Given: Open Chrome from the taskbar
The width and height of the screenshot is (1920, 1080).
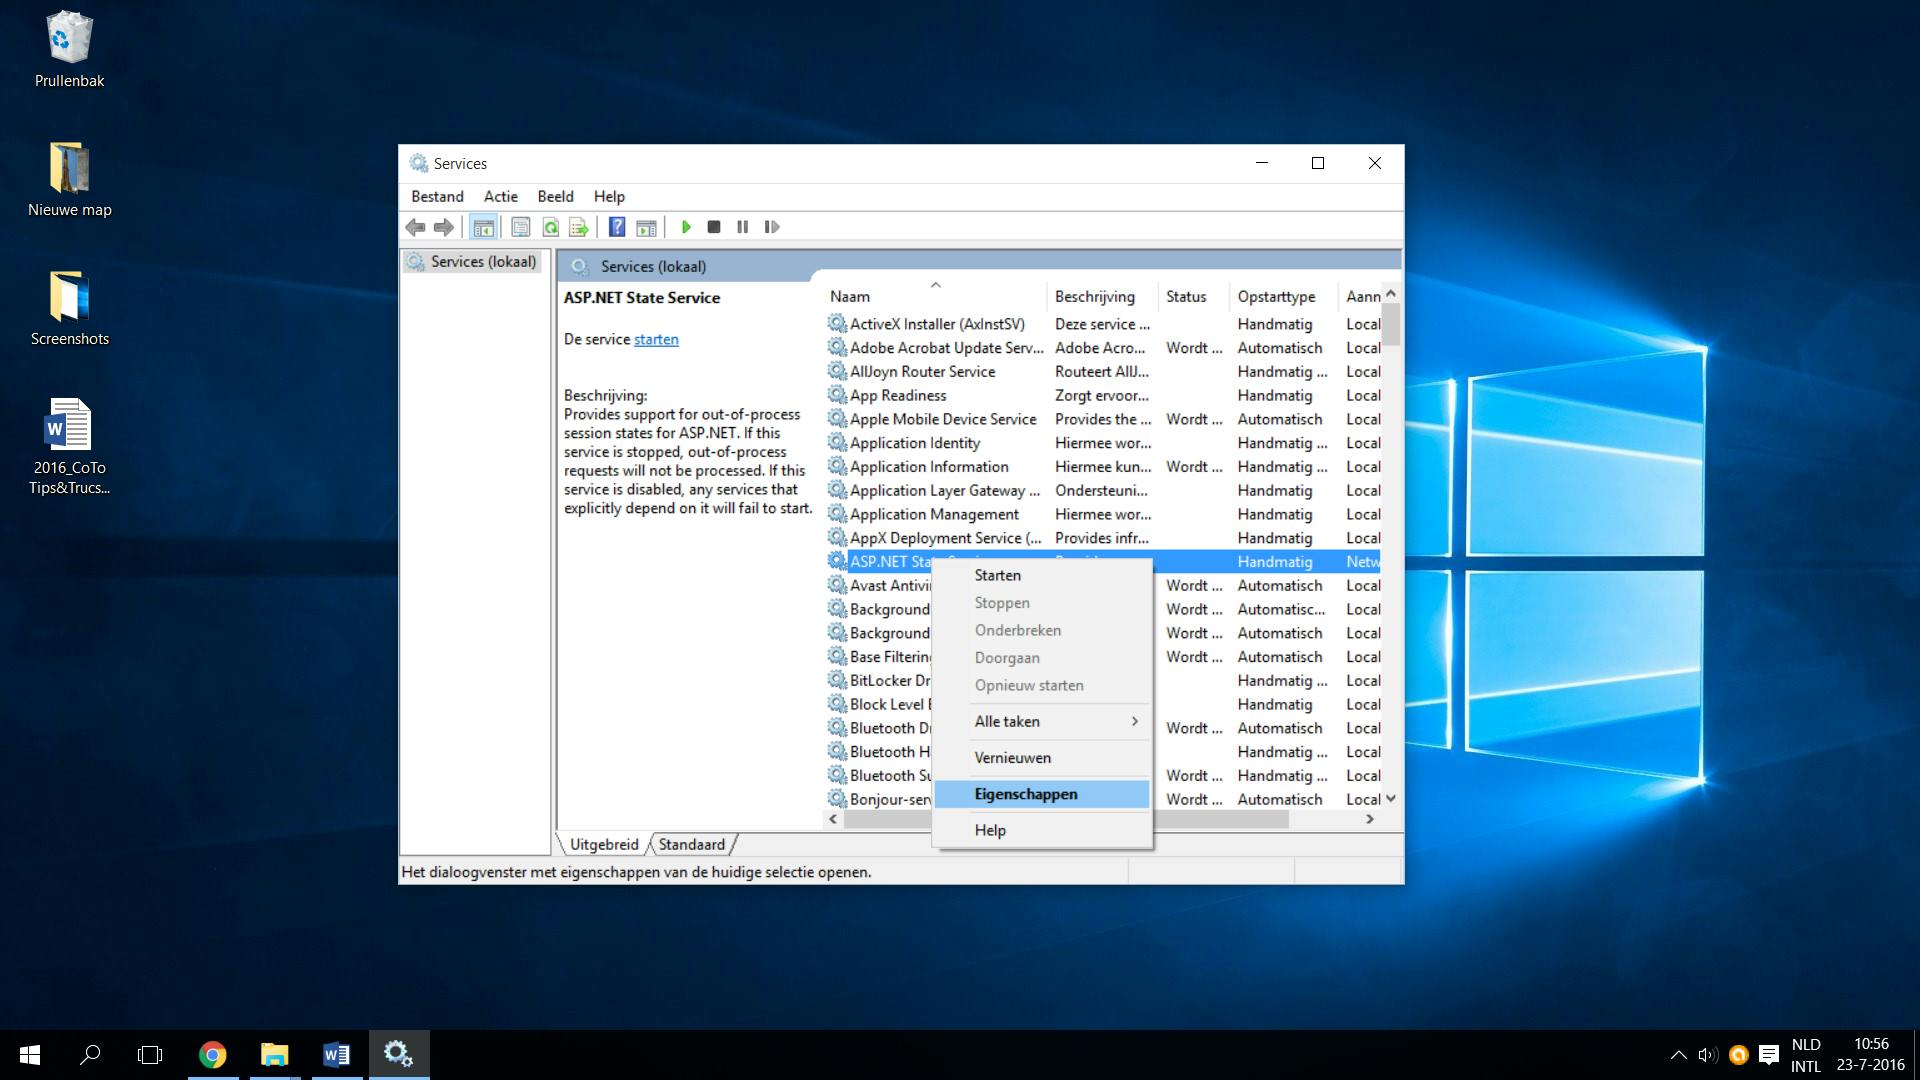Looking at the screenshot, I should 212,1055.
